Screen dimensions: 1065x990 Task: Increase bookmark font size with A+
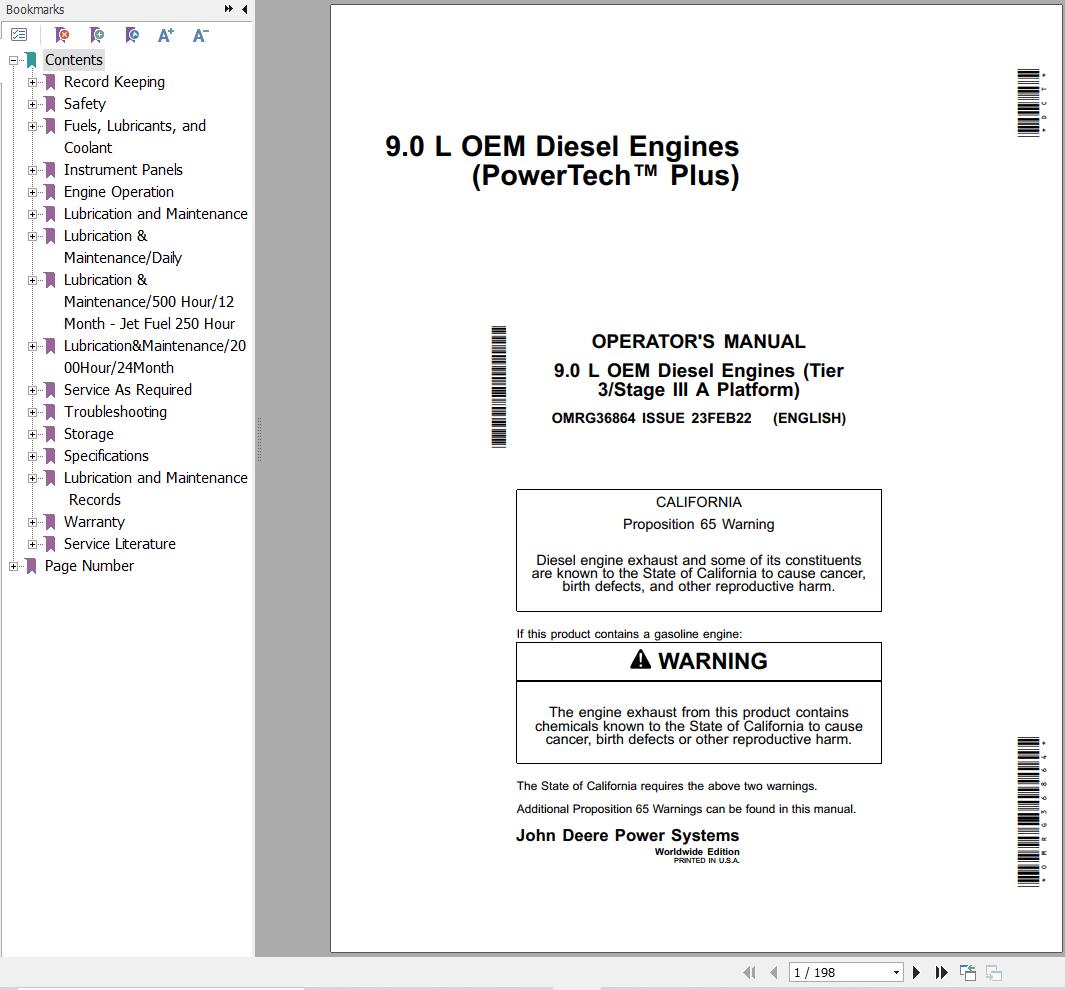[x=166, y=35]
